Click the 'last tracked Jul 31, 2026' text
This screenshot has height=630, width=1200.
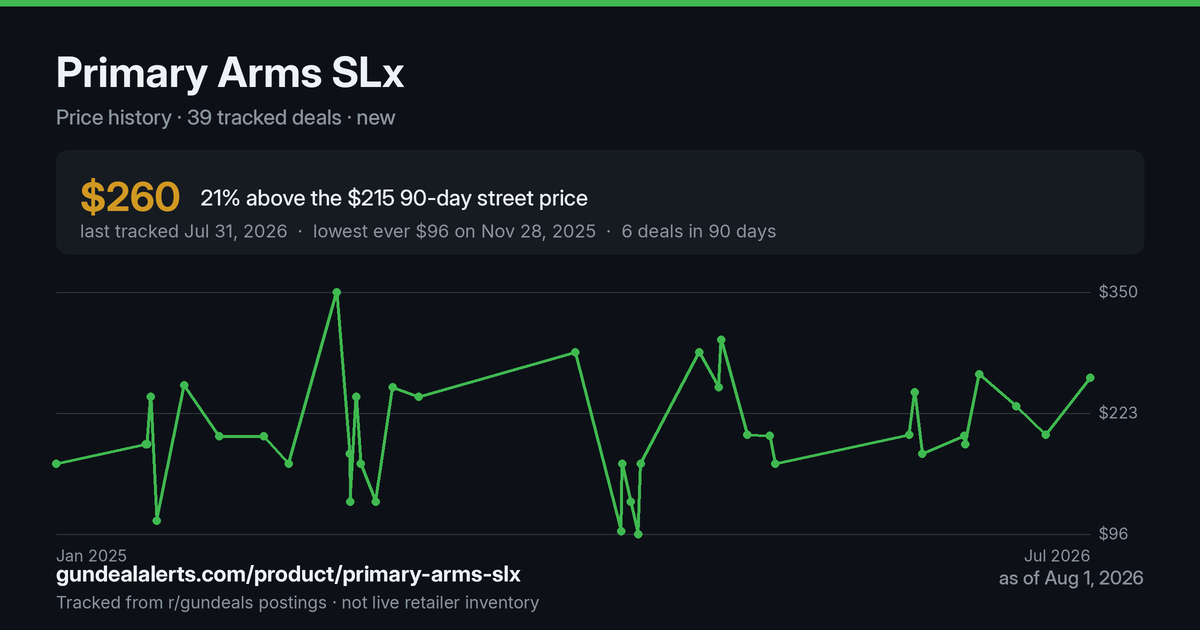(x=184, y=231)
